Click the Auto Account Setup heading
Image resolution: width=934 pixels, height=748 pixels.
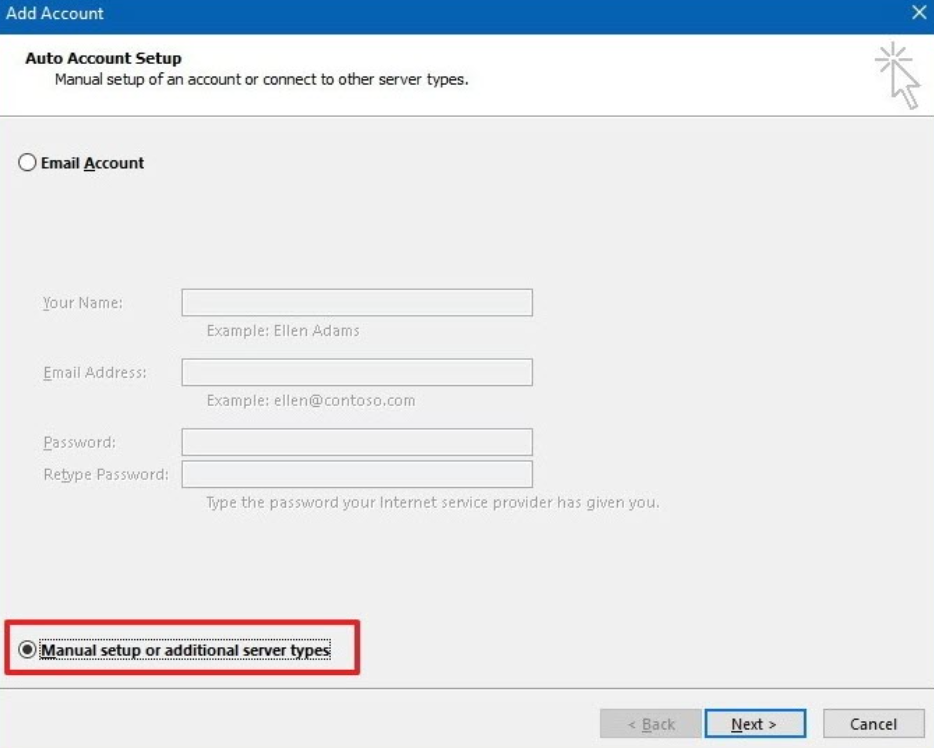(103, 58)
